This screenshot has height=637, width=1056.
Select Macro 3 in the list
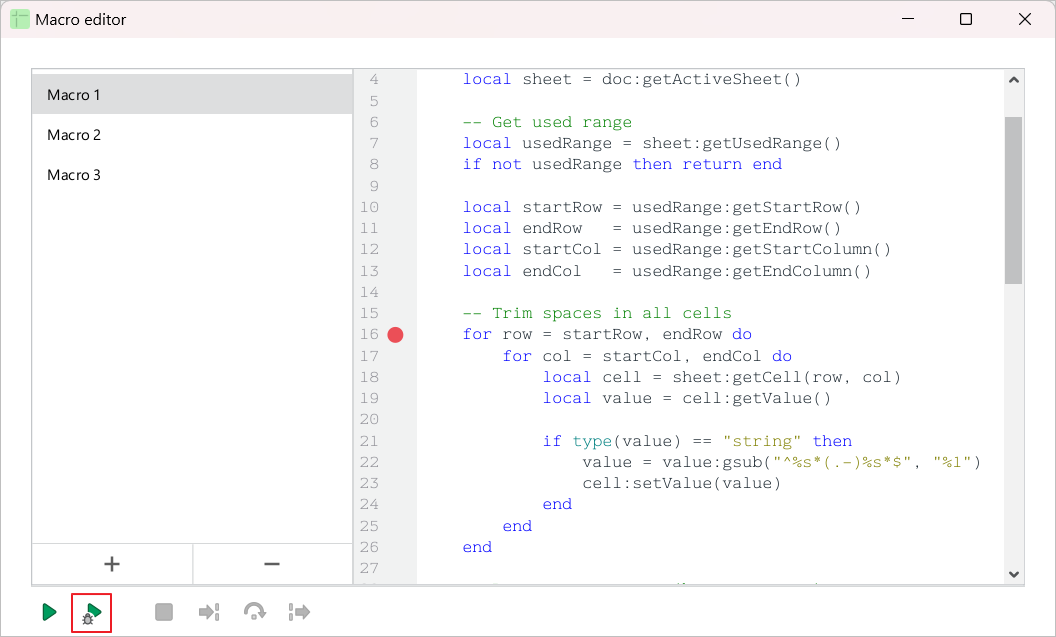(x=192, y=174)
